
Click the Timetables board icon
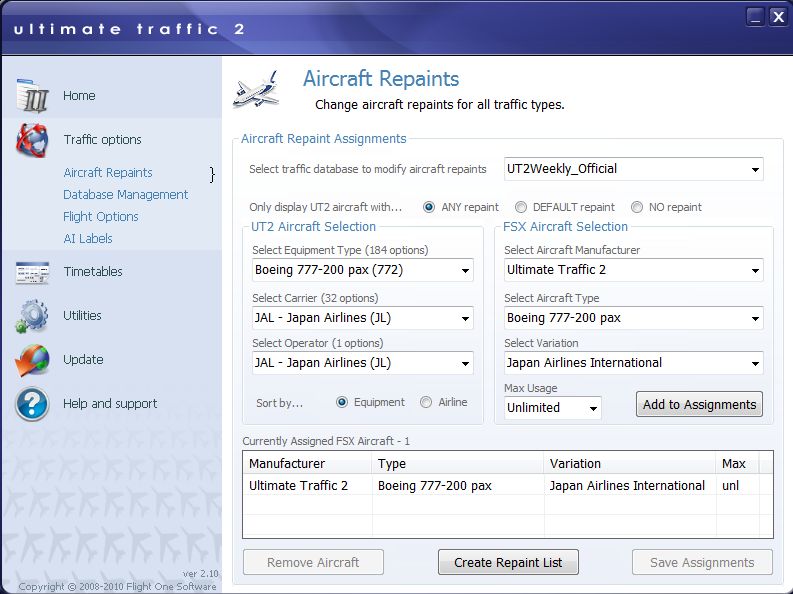32,272
